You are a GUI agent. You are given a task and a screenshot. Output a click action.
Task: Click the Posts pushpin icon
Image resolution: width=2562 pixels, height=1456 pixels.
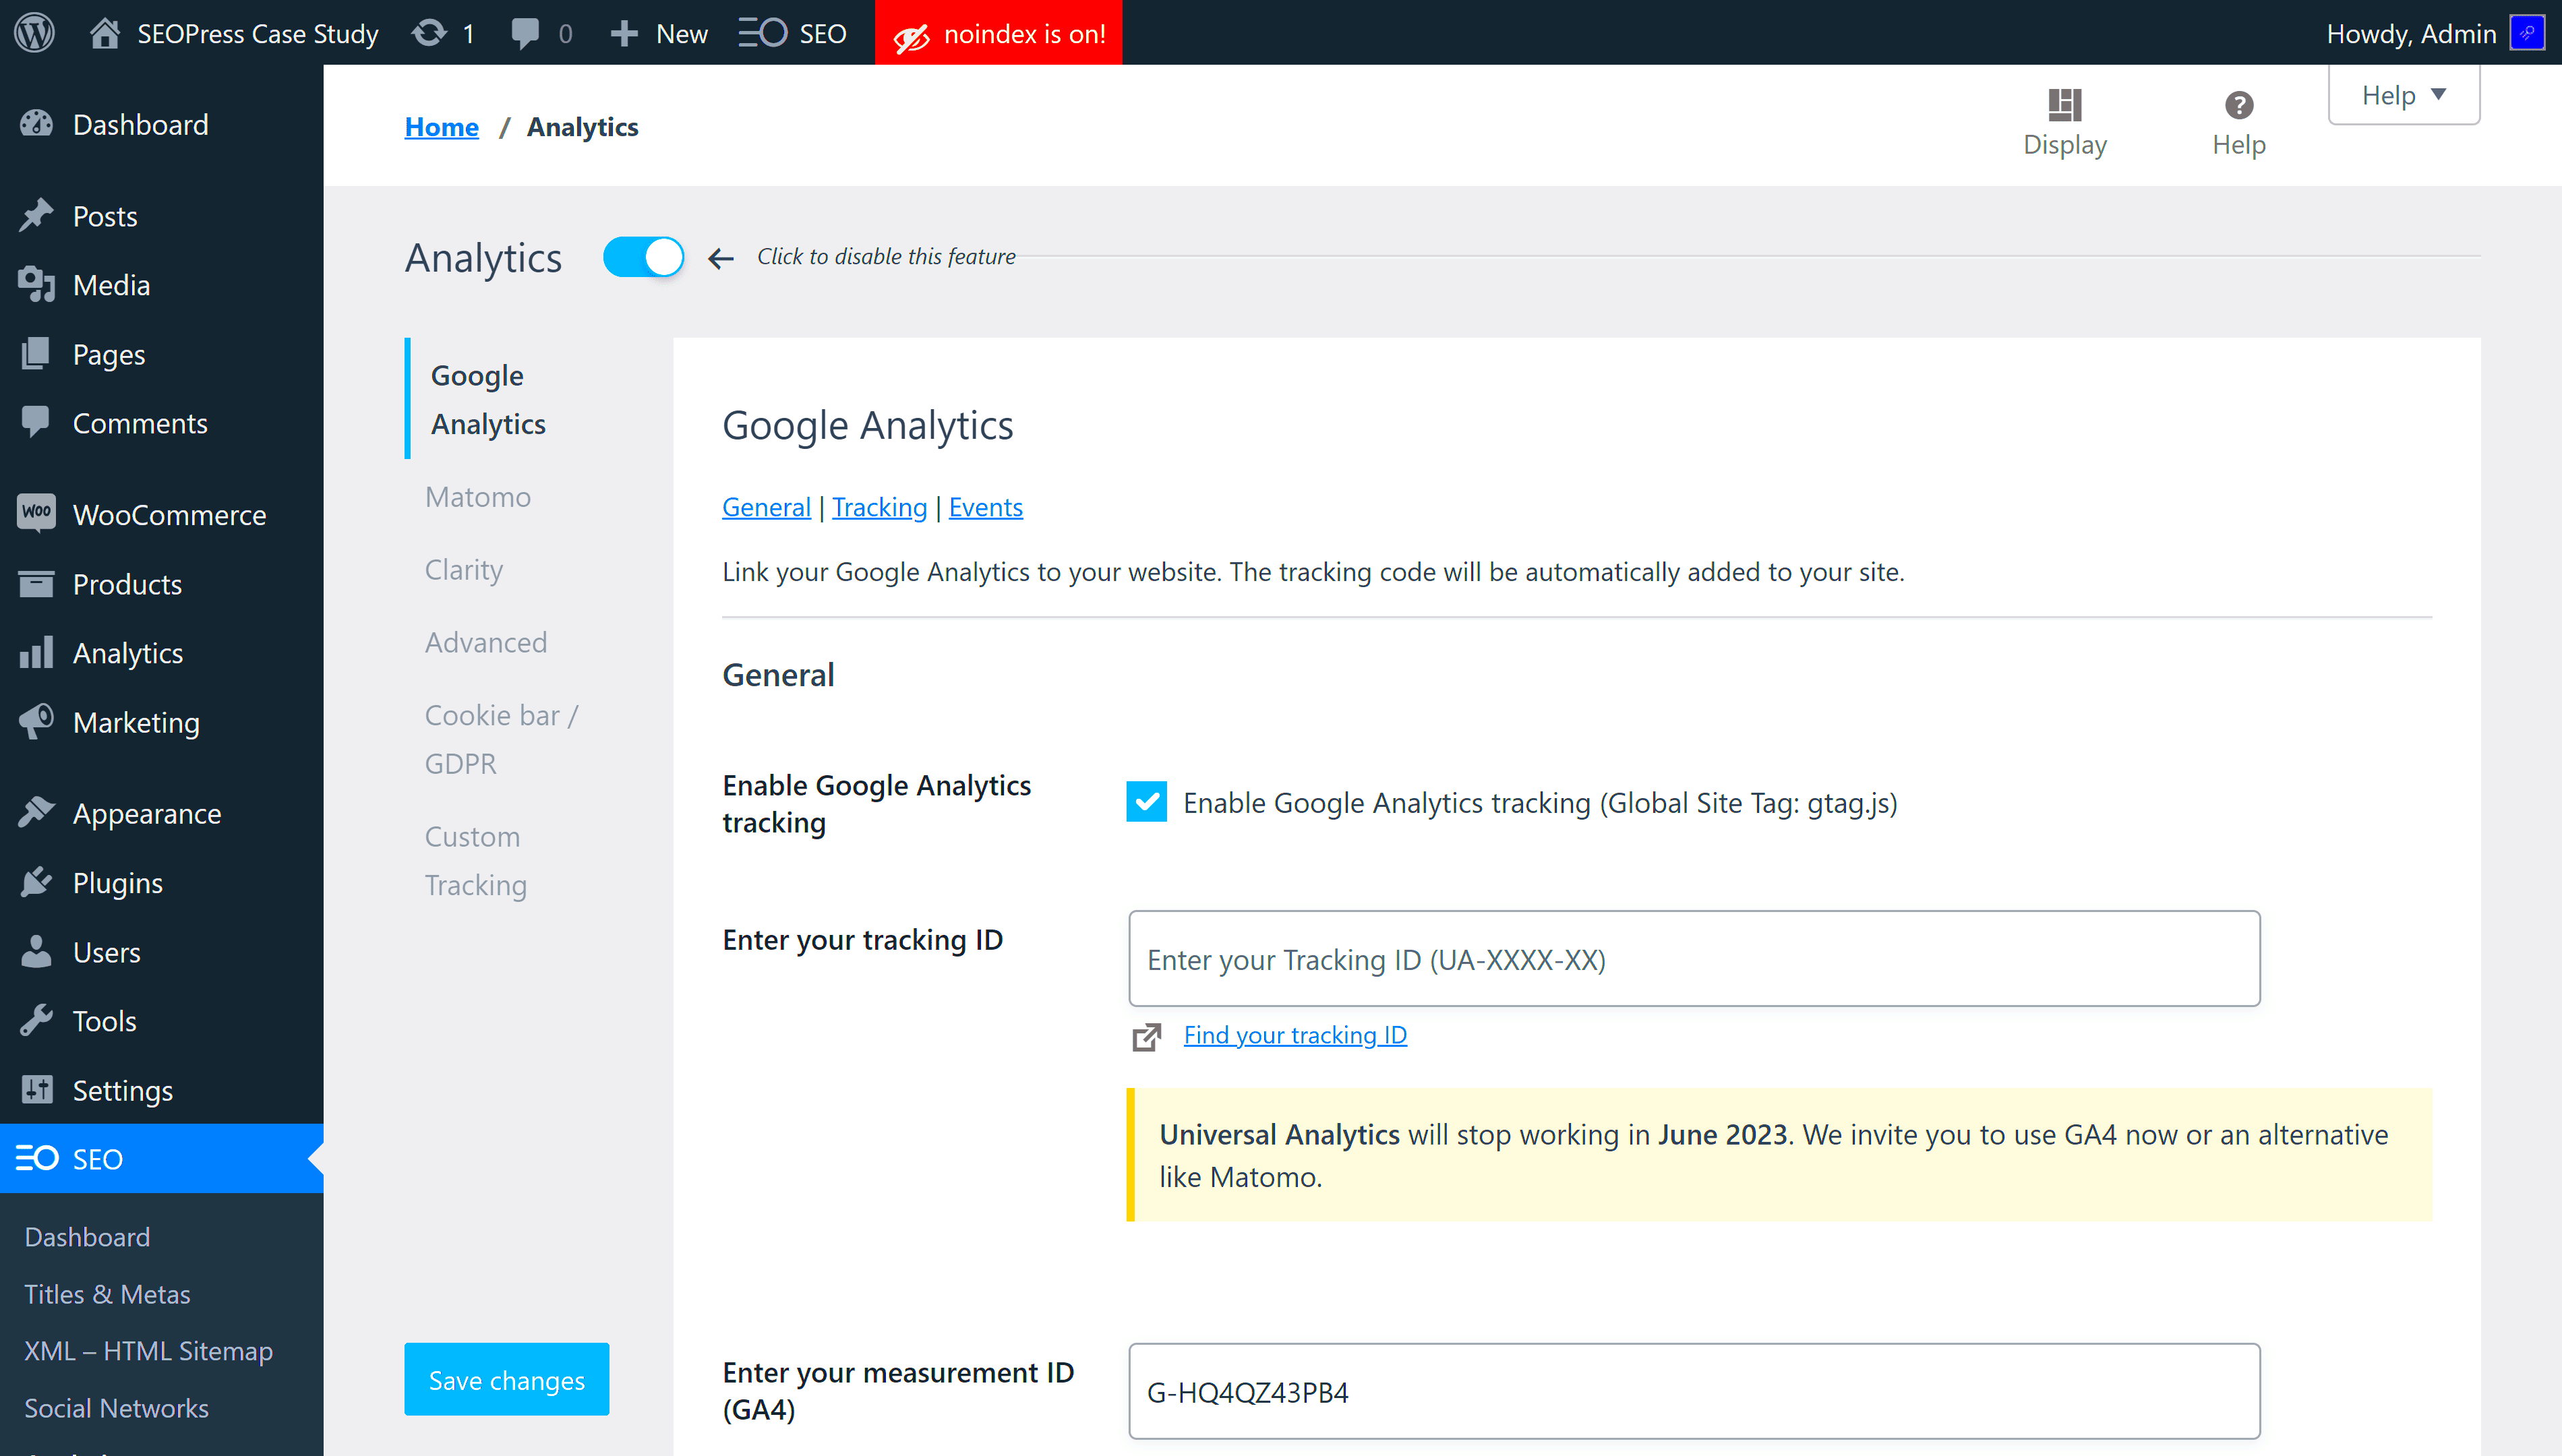[x=36, y=215]
